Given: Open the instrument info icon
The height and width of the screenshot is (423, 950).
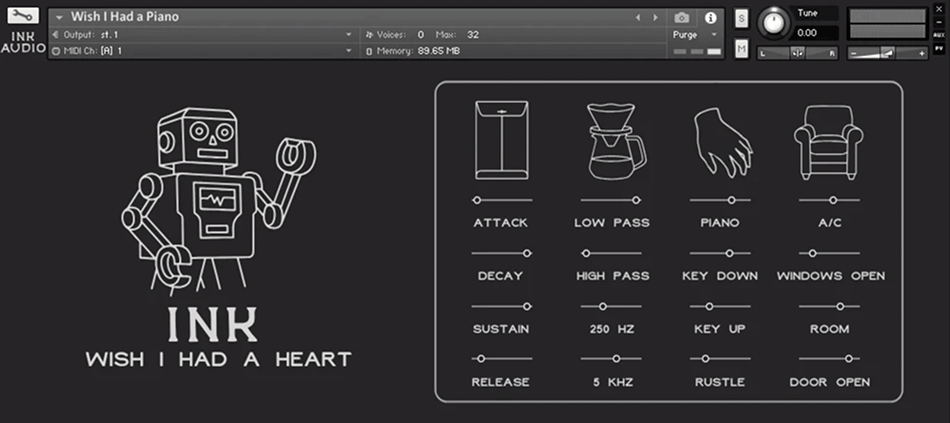Looking at the screenshot, I should pos(711,18).
